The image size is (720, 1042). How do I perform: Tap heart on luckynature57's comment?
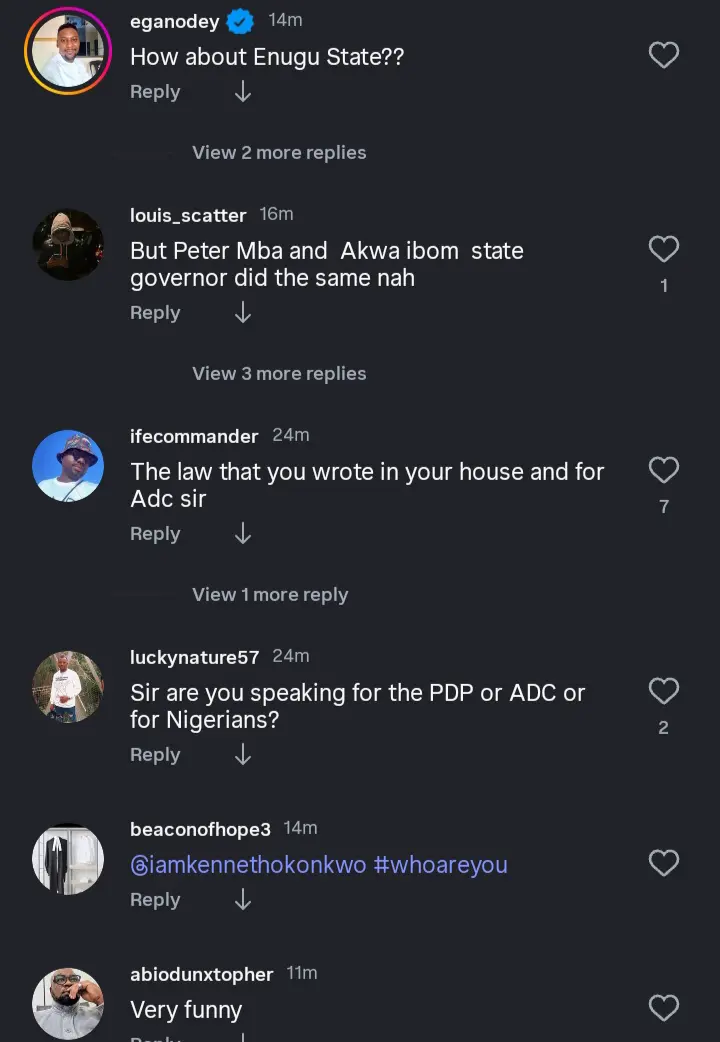click(664, 691)
